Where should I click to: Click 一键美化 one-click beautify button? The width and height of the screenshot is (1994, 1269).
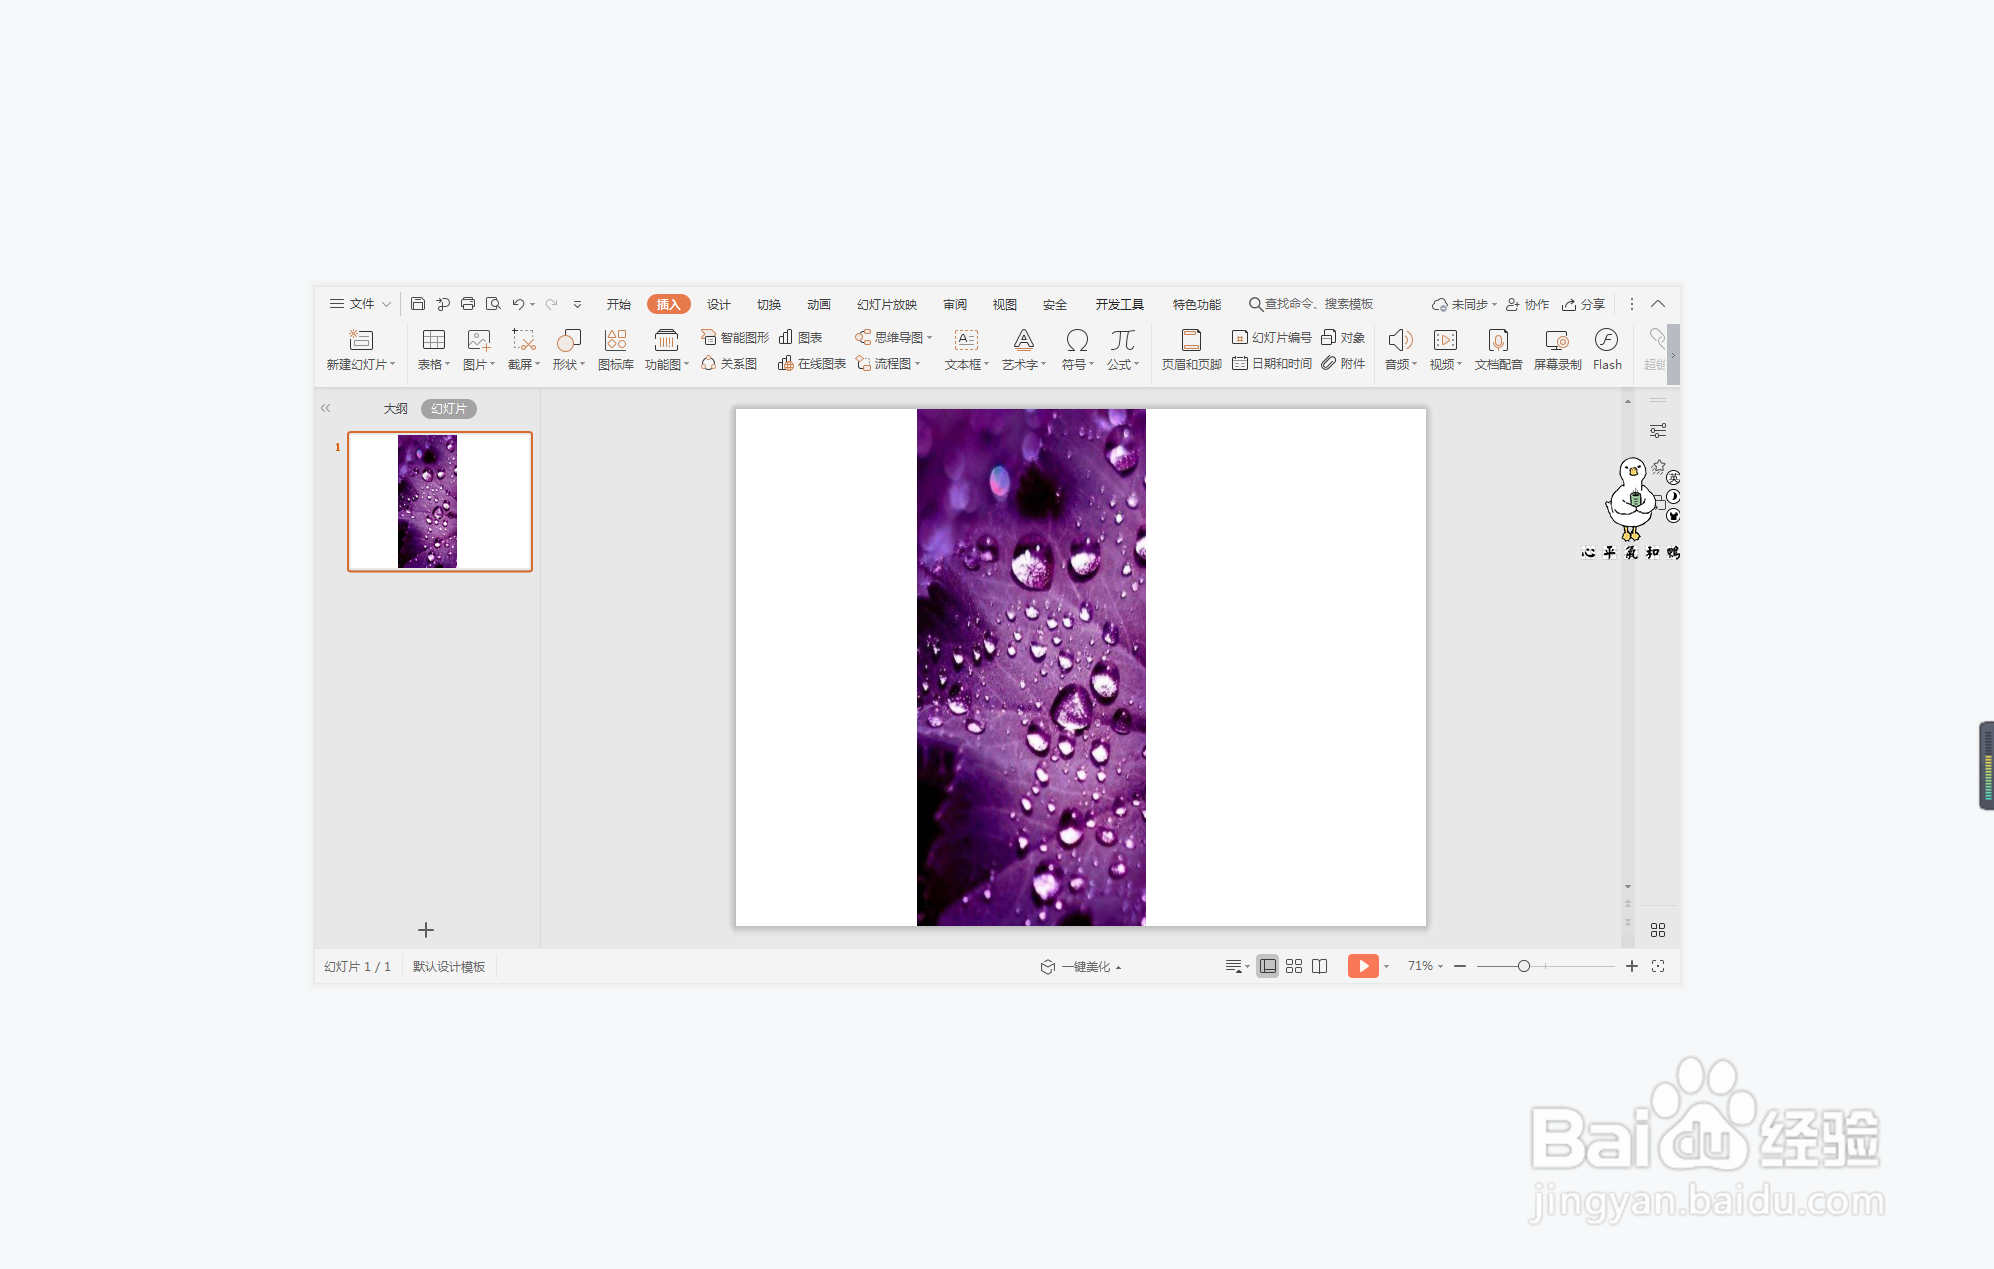coord(1083,967)
